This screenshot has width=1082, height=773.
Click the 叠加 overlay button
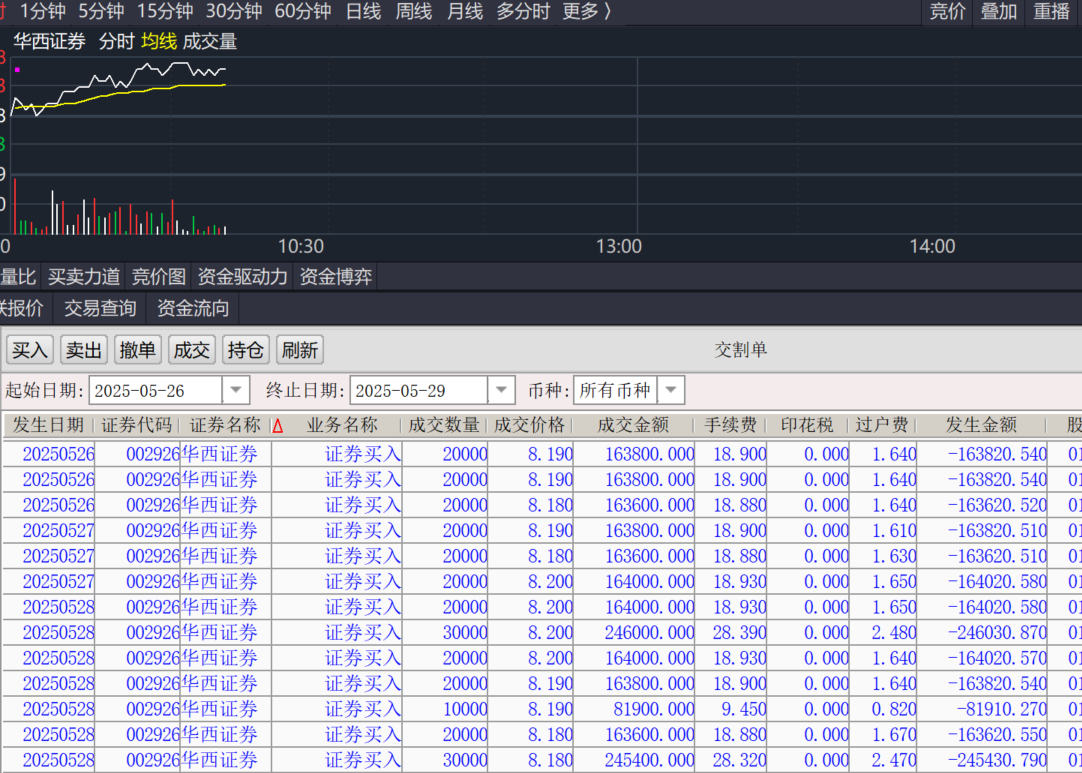999,11
